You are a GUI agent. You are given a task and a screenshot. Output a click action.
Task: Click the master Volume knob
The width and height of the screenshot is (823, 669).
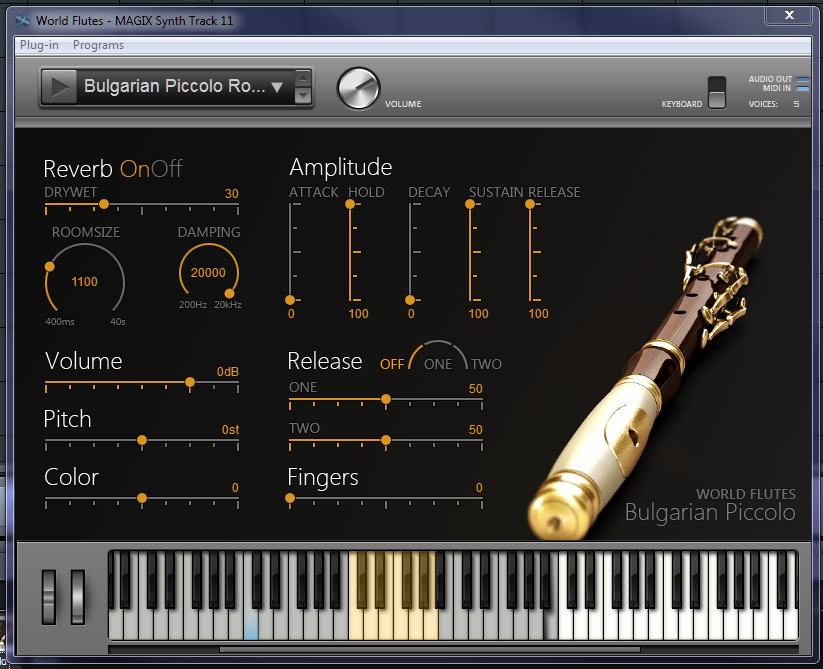click(x=358, y=88)
